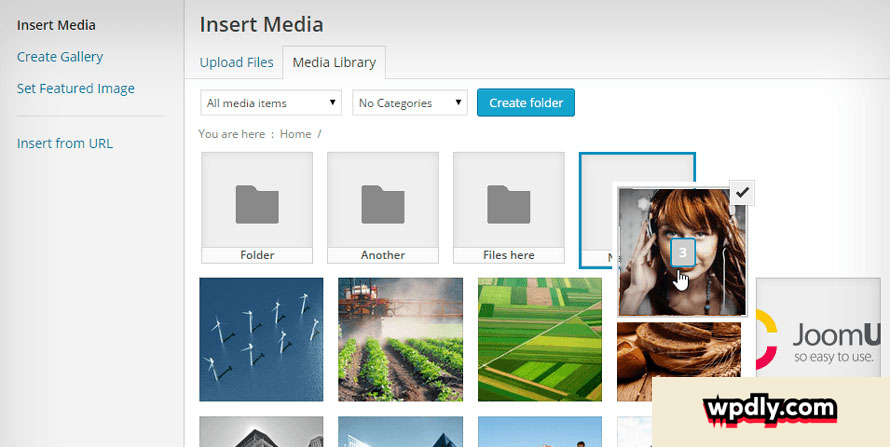Open Create Gallery in the sidebar
This screenshot has width=890, height=447.
[x=60, y=57]
